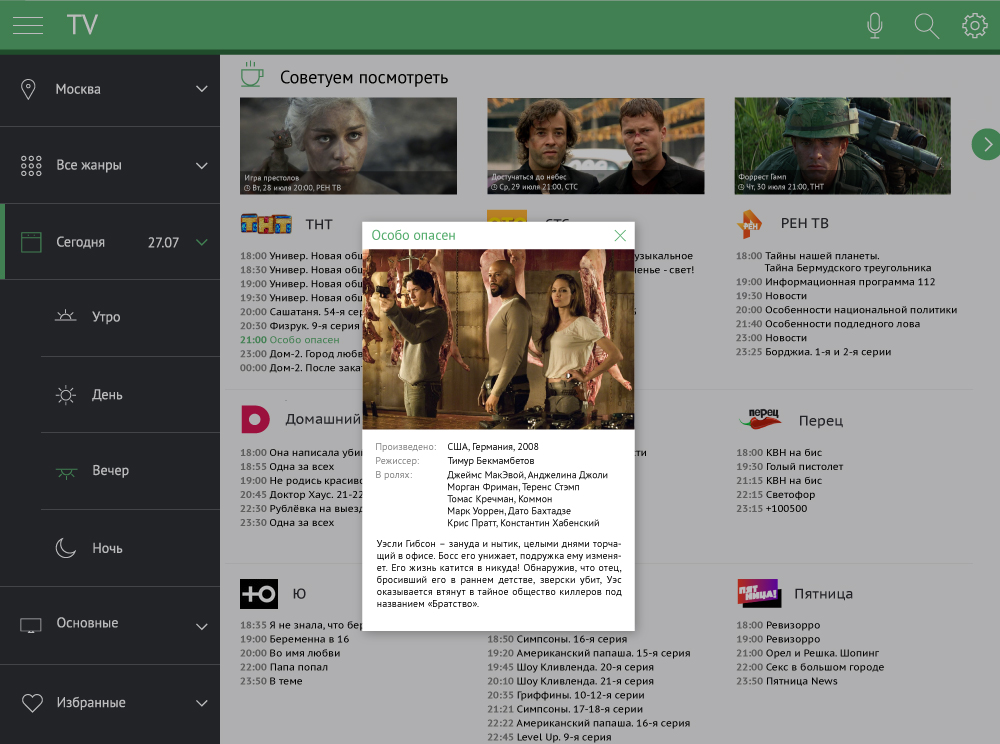1000x744 pixels.
Task: Open Игра престолов recommendation thumbnail
Action: pyautogui.click(x=348, y=145)
